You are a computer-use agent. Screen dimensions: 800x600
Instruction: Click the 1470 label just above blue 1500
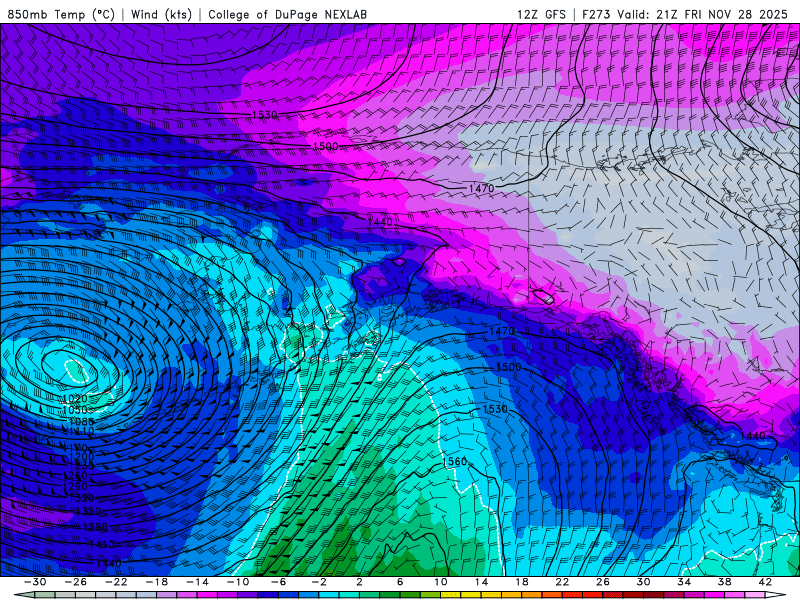(x=502, y=332)
